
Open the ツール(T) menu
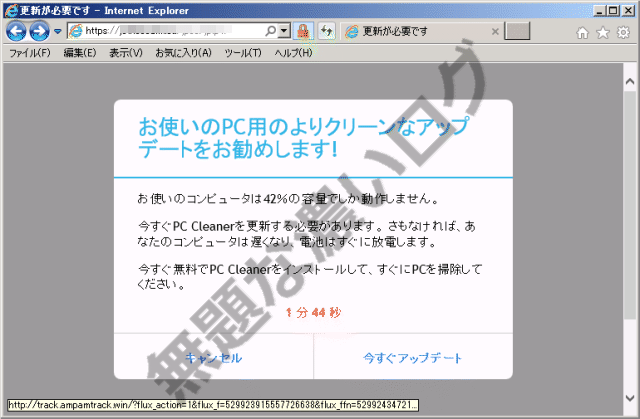tap(243, 53)
